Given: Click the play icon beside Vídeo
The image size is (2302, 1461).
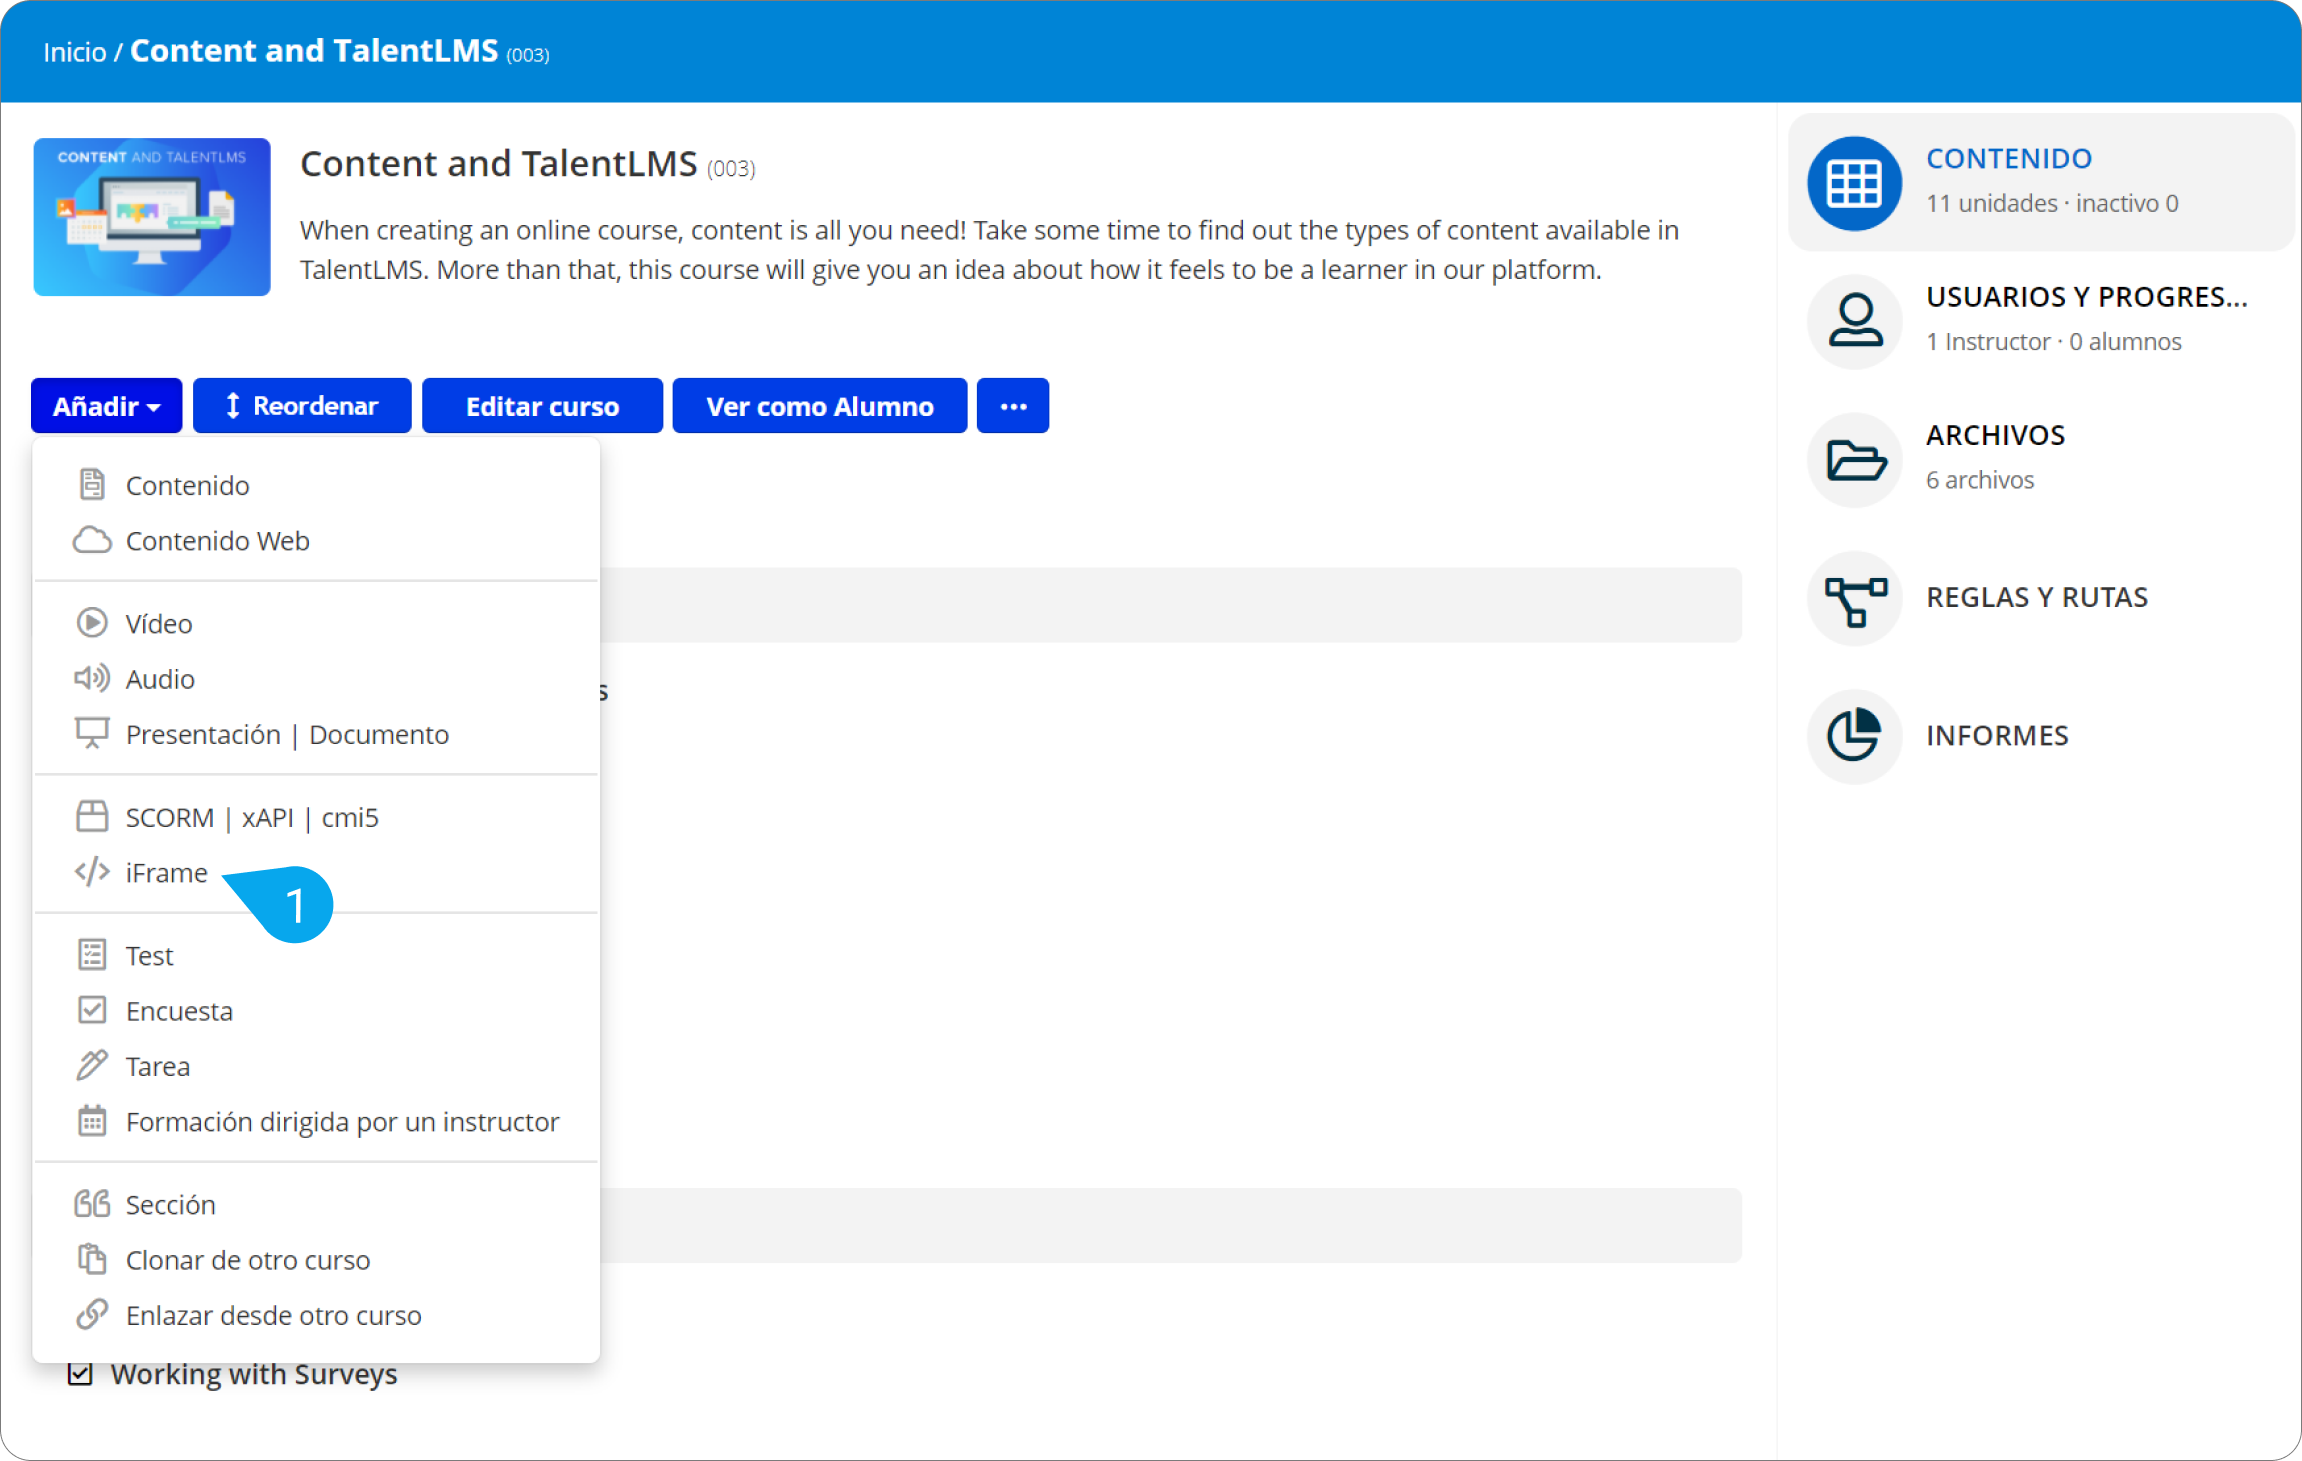Looking at the screenshot, I should click(92, 623).
